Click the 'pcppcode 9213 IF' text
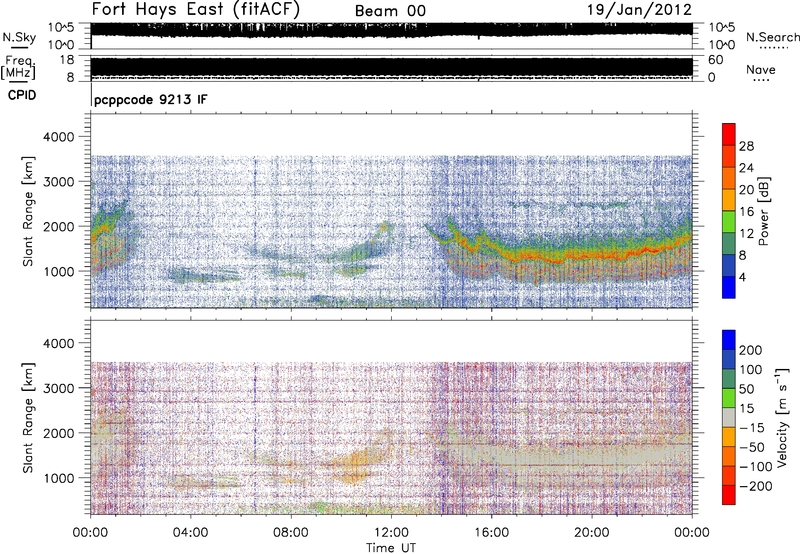The width and height of the screenshot is (800, 554). click(151, 99)
